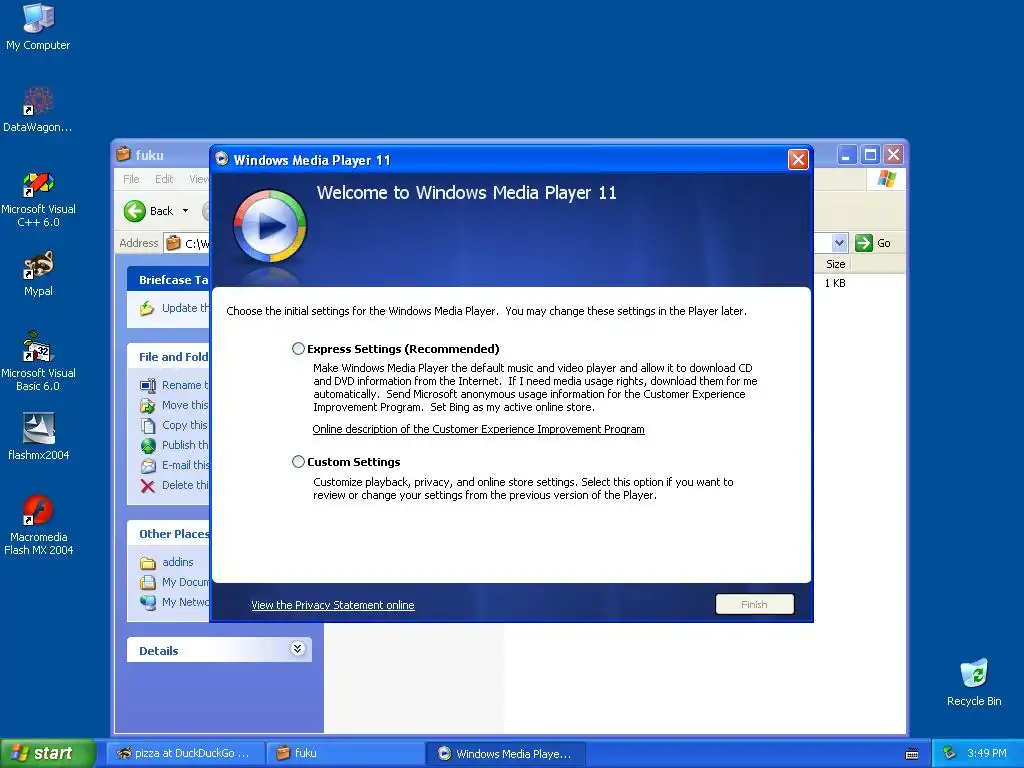Select Express Settings (Recommended) option

click(298, 349)
